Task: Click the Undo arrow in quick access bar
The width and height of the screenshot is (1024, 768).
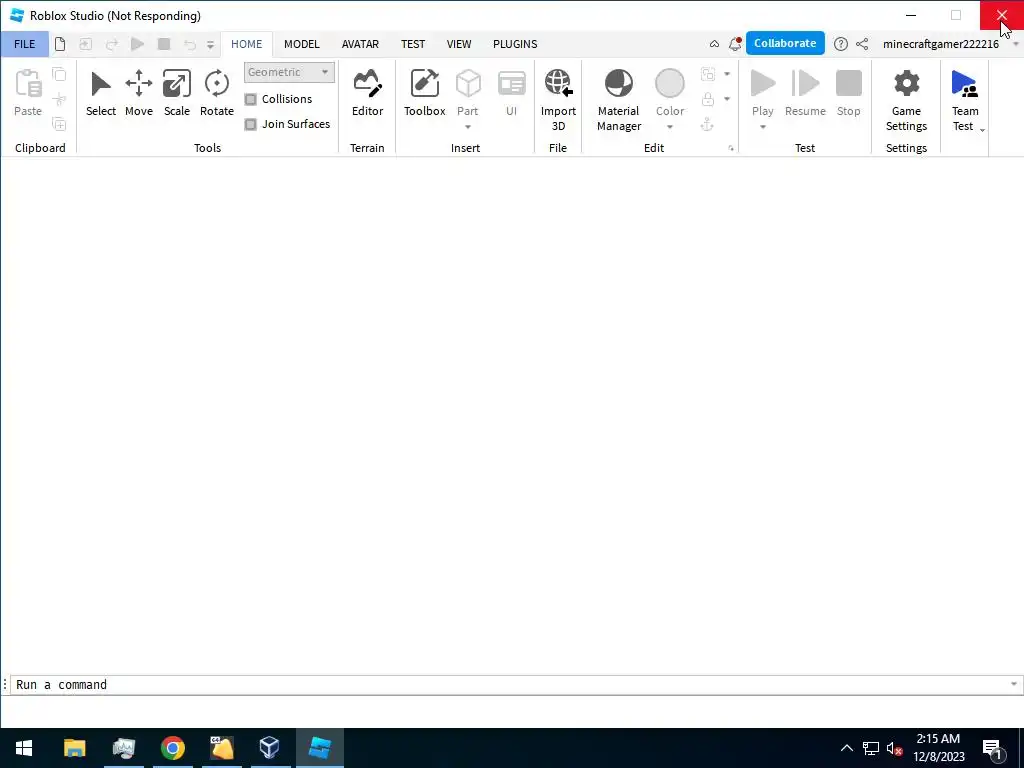Action: 189,44
